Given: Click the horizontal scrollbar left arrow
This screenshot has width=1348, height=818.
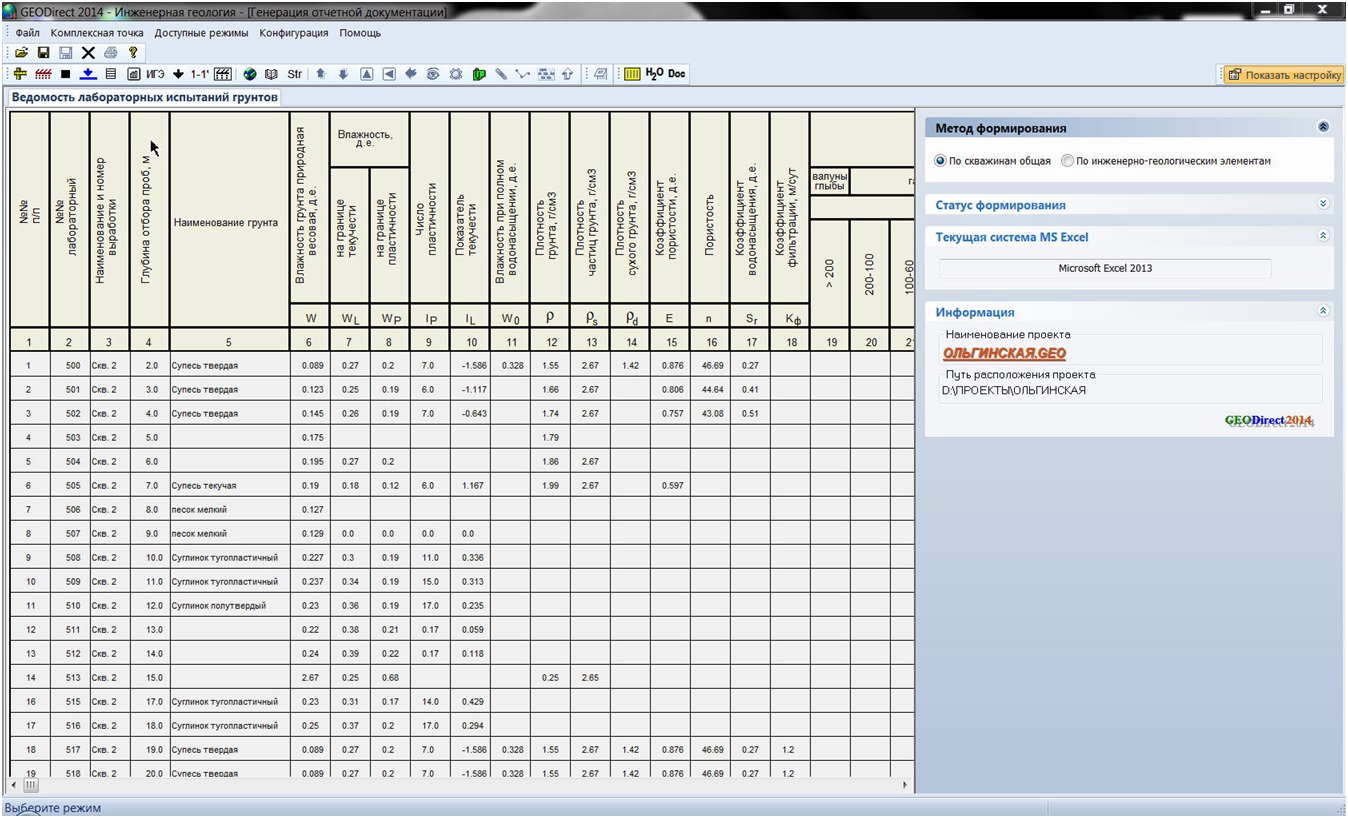Looking at the screenshot, I should (14, 785).
